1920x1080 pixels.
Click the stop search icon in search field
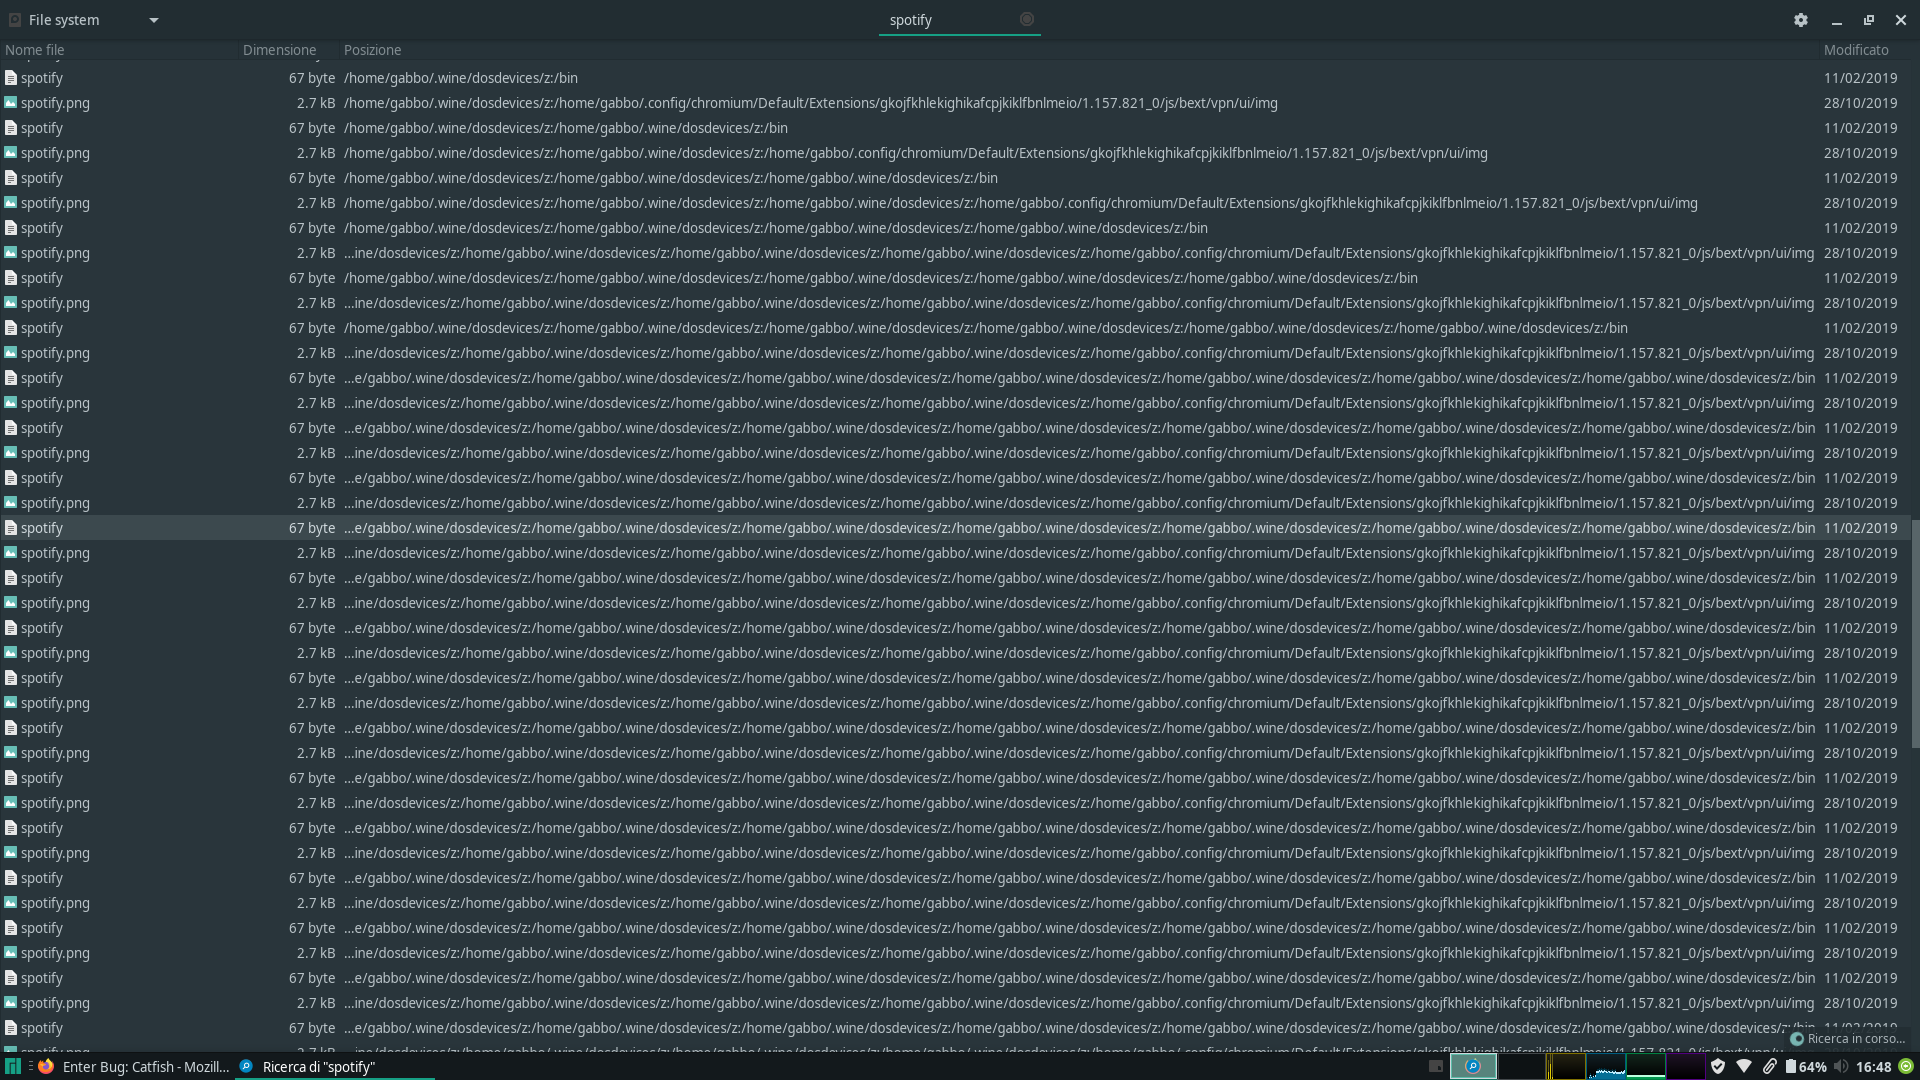[1026, 19]
